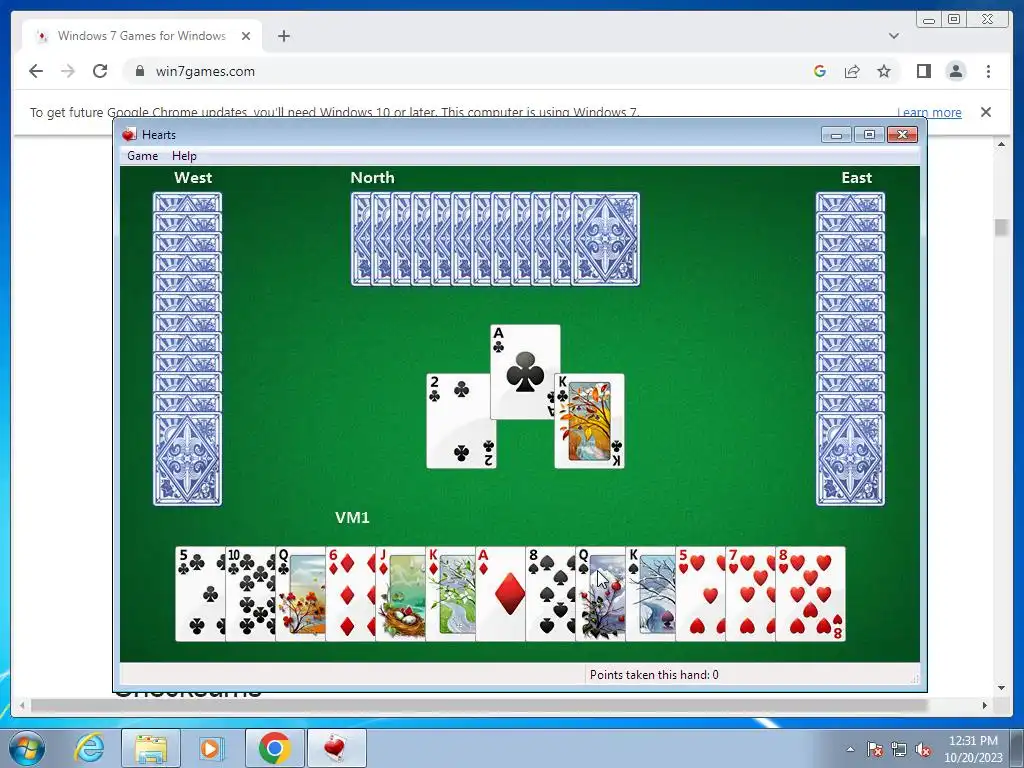Open Chrome three-dot menu
Viewport: 1024px width, 768px height.
988,71
